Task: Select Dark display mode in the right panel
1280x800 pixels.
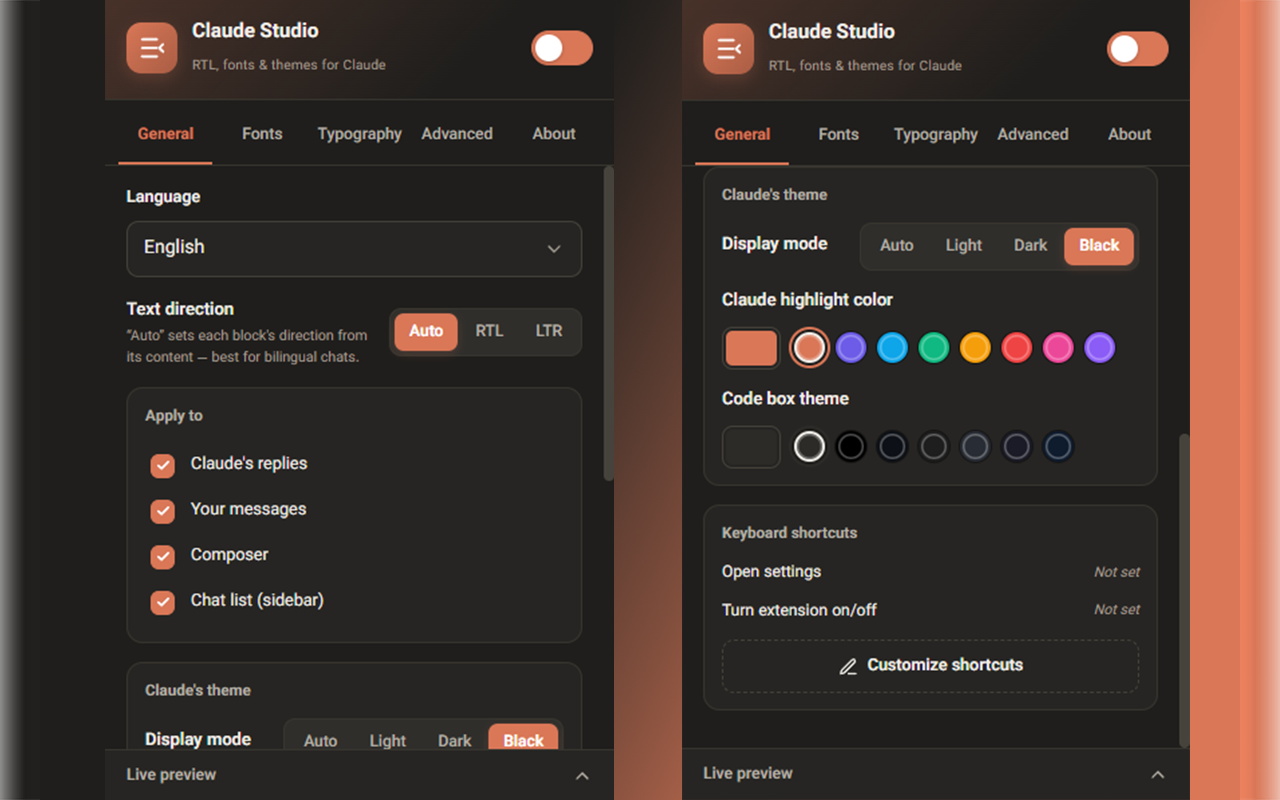Action: pos(1031,246)
